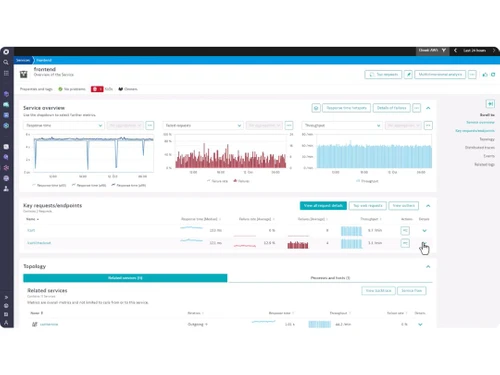Expand details of the first related service row

tap(420, 324)
